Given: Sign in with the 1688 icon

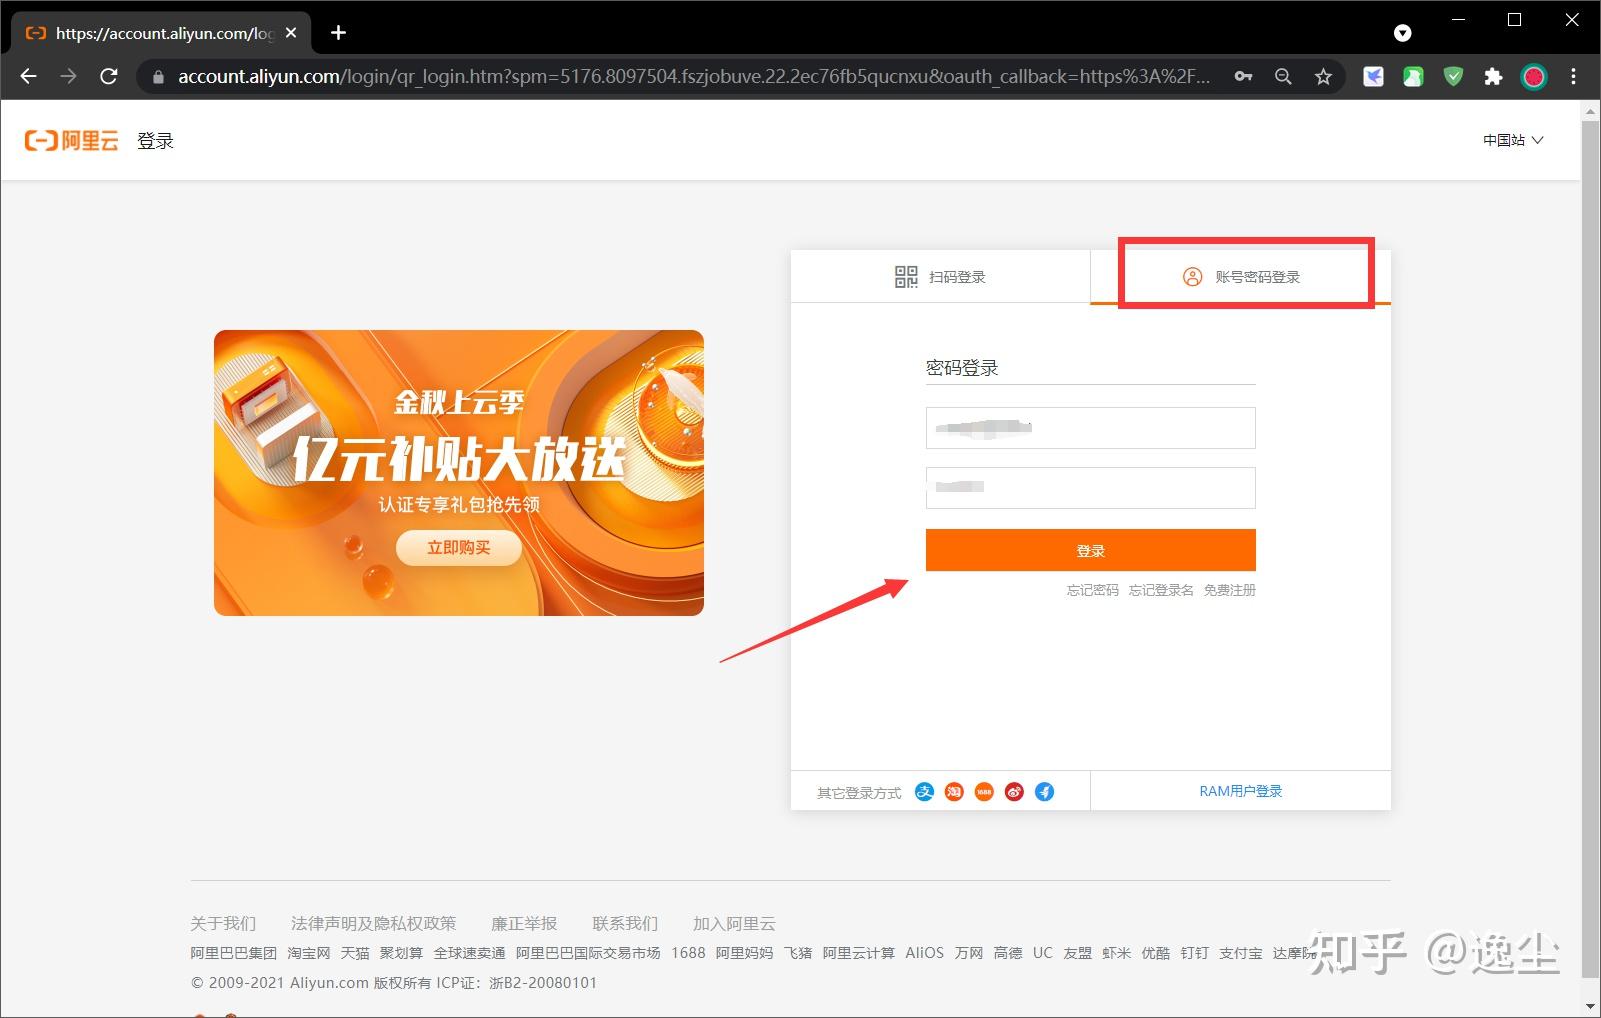Looking at the screenshot, I should click(985, 792).
